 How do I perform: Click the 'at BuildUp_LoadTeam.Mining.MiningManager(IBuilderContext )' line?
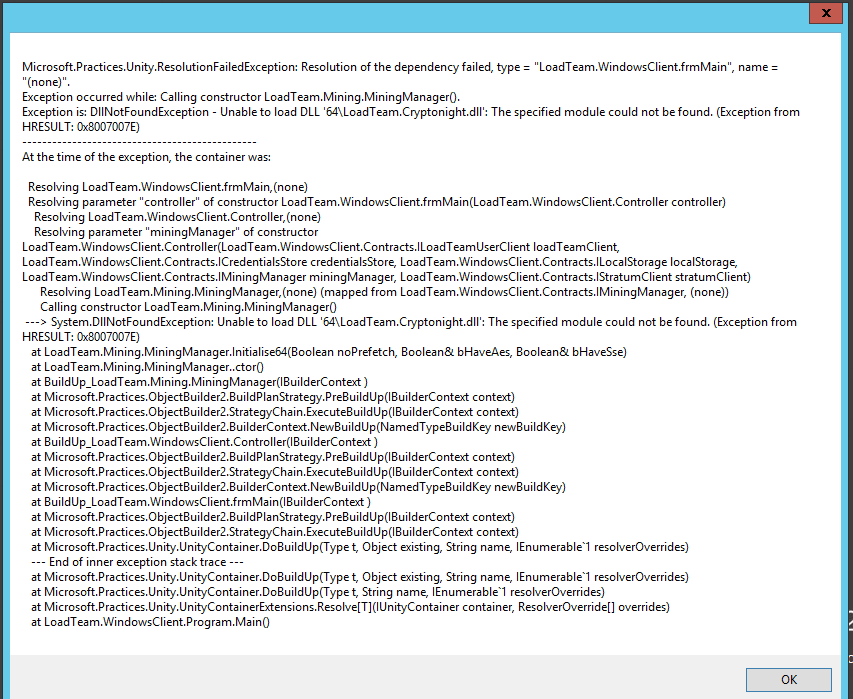(x=199, y=382)
